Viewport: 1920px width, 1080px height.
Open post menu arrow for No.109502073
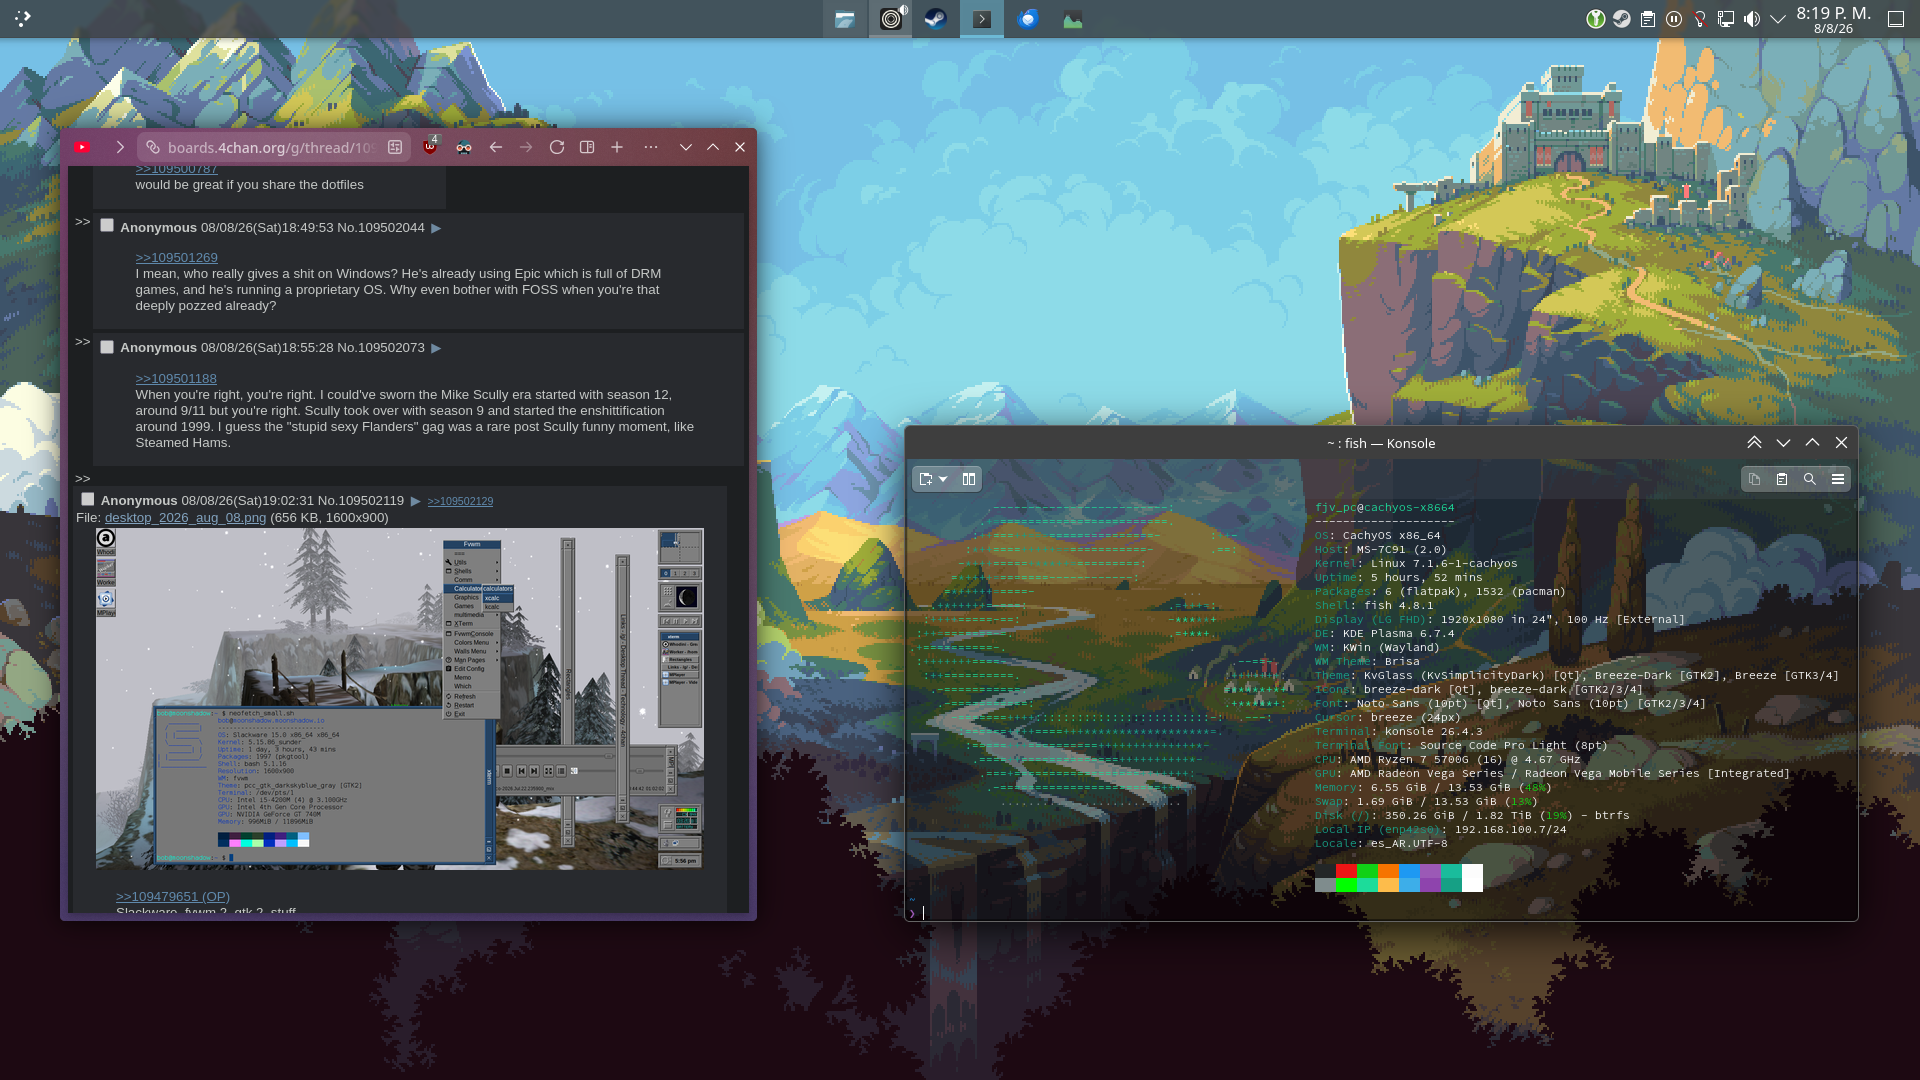pyautogui.click(x=436, y=348)
